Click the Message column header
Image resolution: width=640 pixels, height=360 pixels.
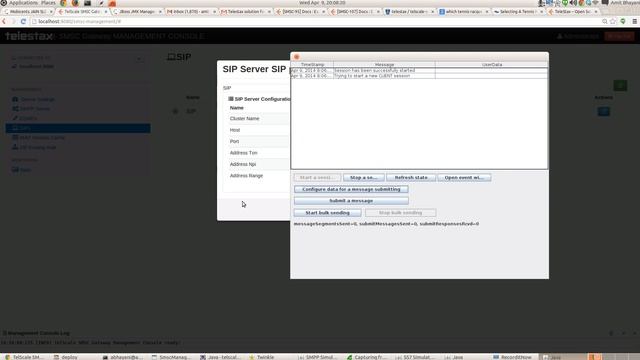click(384, 64)
